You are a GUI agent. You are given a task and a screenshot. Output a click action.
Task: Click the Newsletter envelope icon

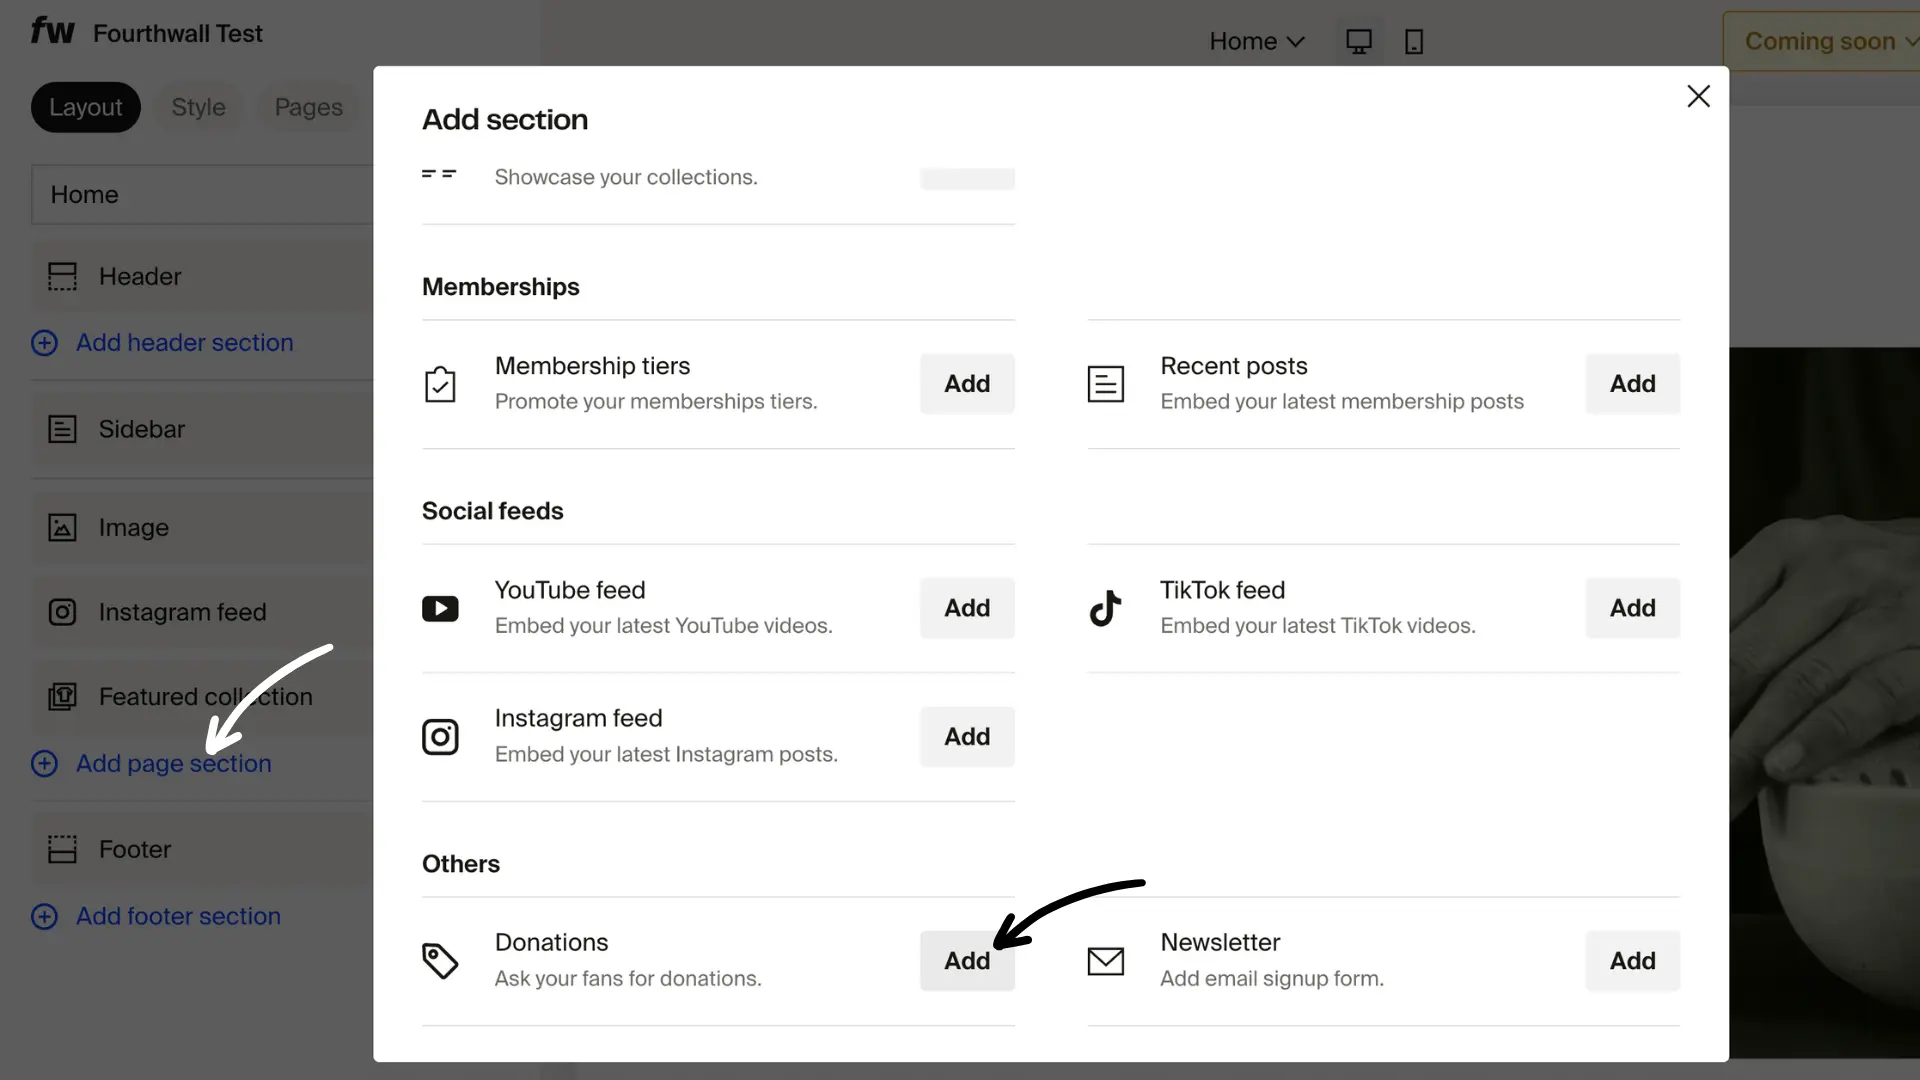coord(1106,961)
